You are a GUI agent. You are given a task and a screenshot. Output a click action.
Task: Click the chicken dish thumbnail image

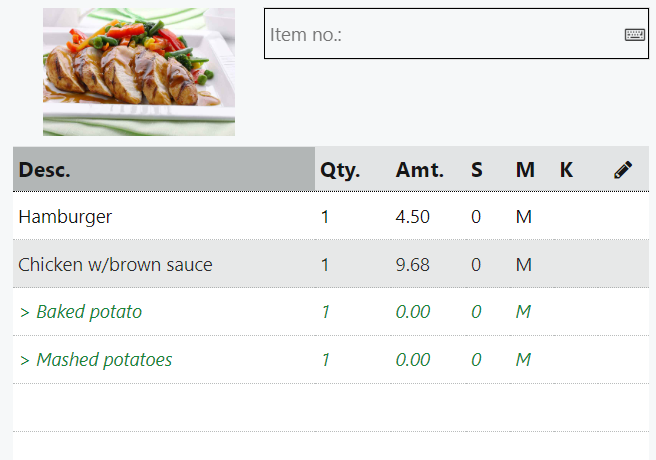139,71
